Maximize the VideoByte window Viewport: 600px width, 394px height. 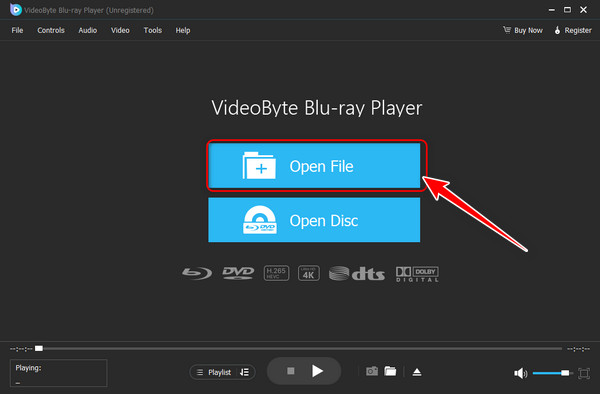pyautogui.click(x=567, y=10)
